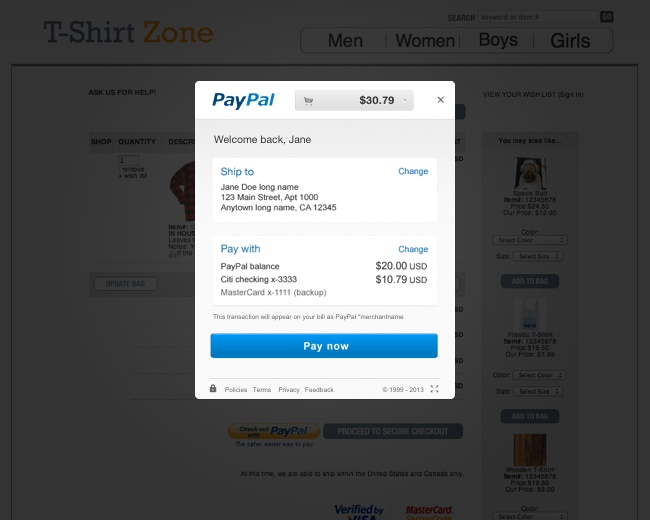Open the Girls category menu
This screenshot has height=520, width=650.
pos(570,41)
